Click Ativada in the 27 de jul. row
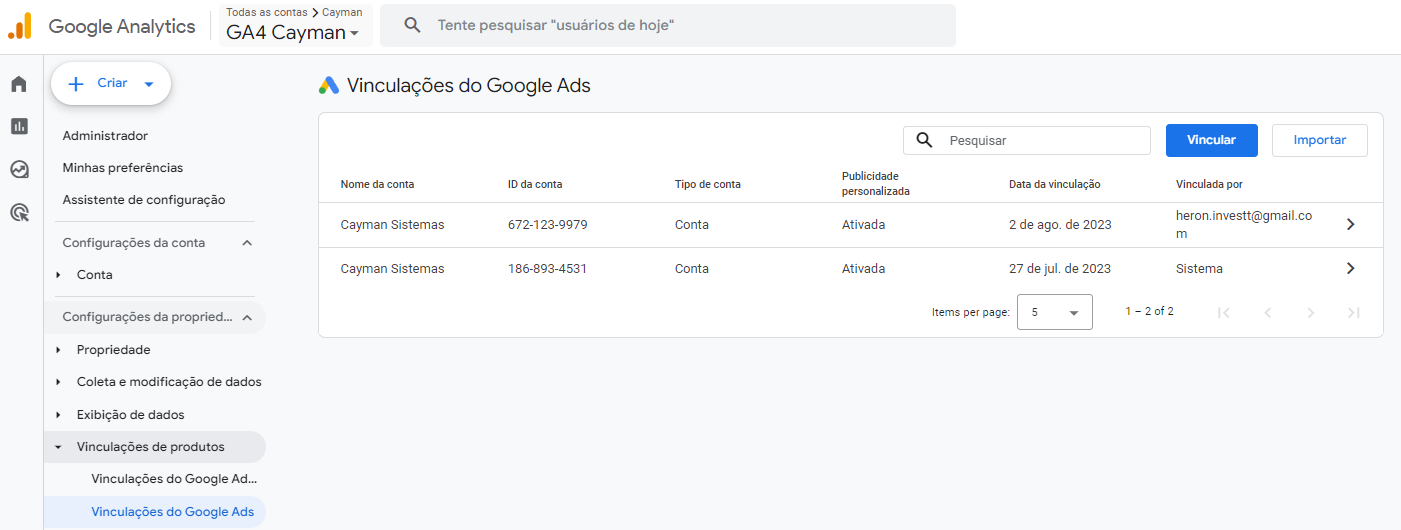Viewport: 1401px width, 530px height. [864, 269]
